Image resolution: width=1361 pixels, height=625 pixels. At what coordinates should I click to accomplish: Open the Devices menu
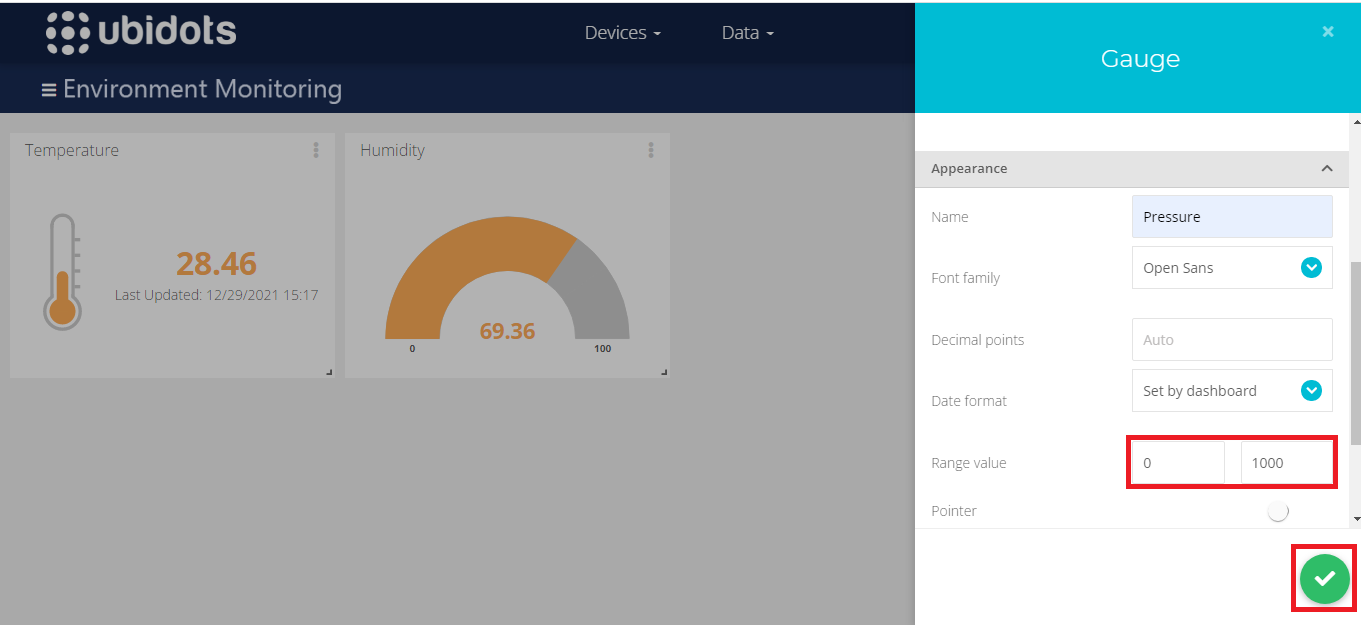pos(622,33)
